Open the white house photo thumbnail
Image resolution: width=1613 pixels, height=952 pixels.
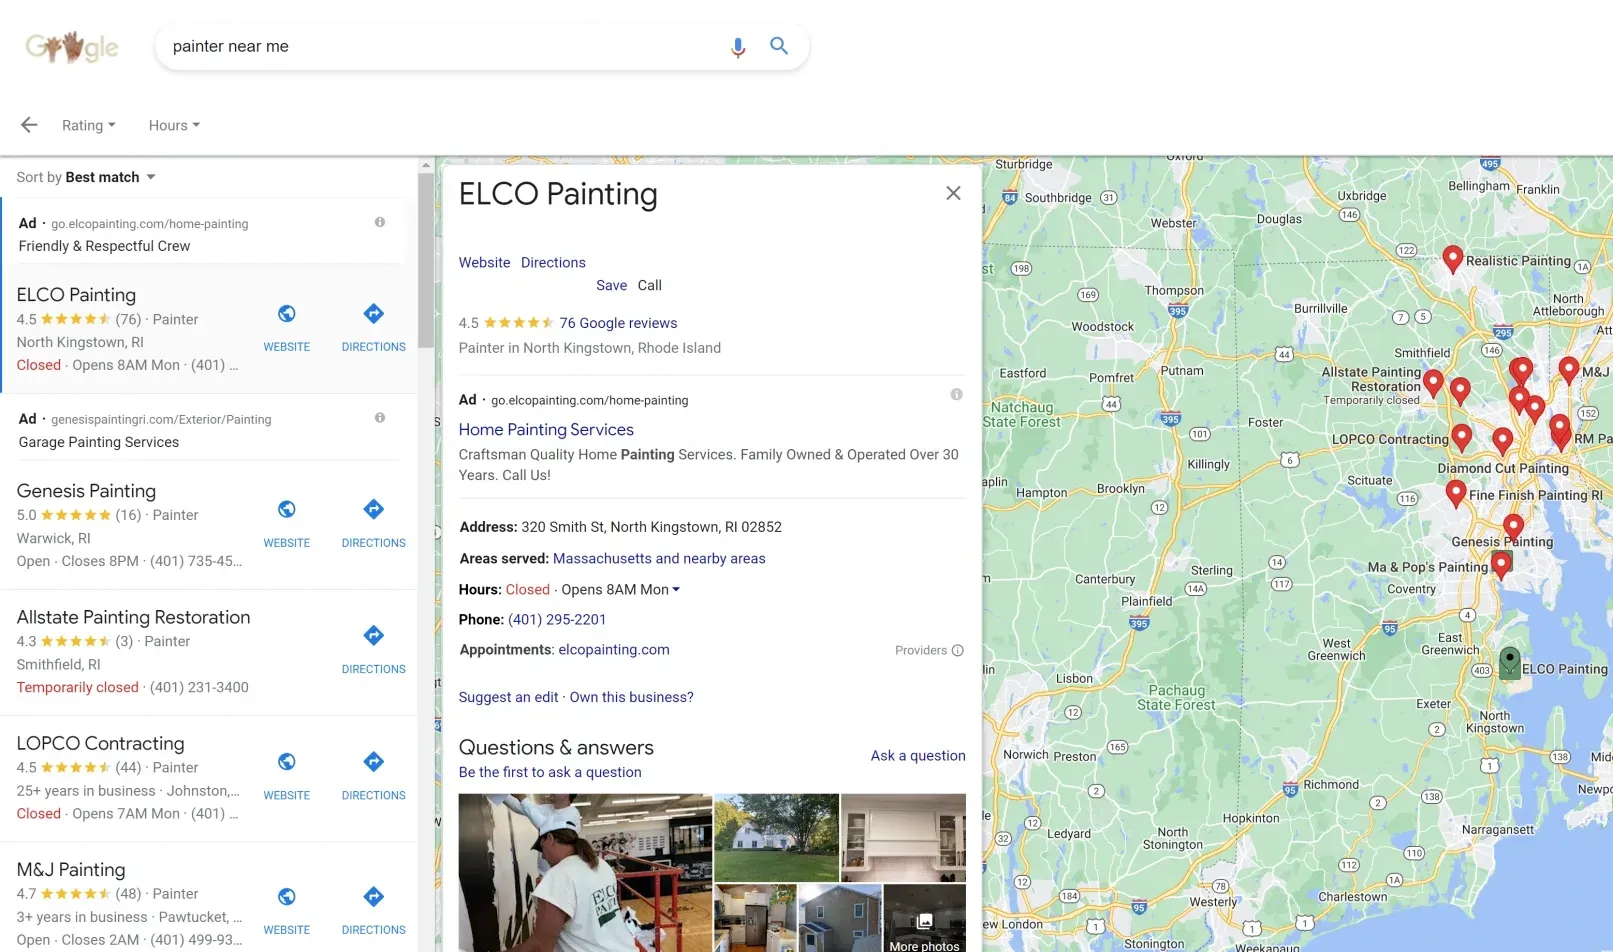777,837
